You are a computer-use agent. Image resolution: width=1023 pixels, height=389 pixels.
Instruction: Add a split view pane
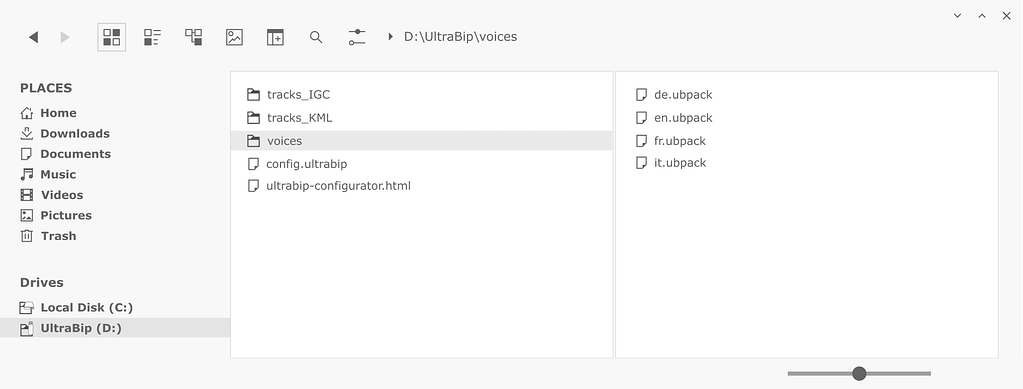275,37
